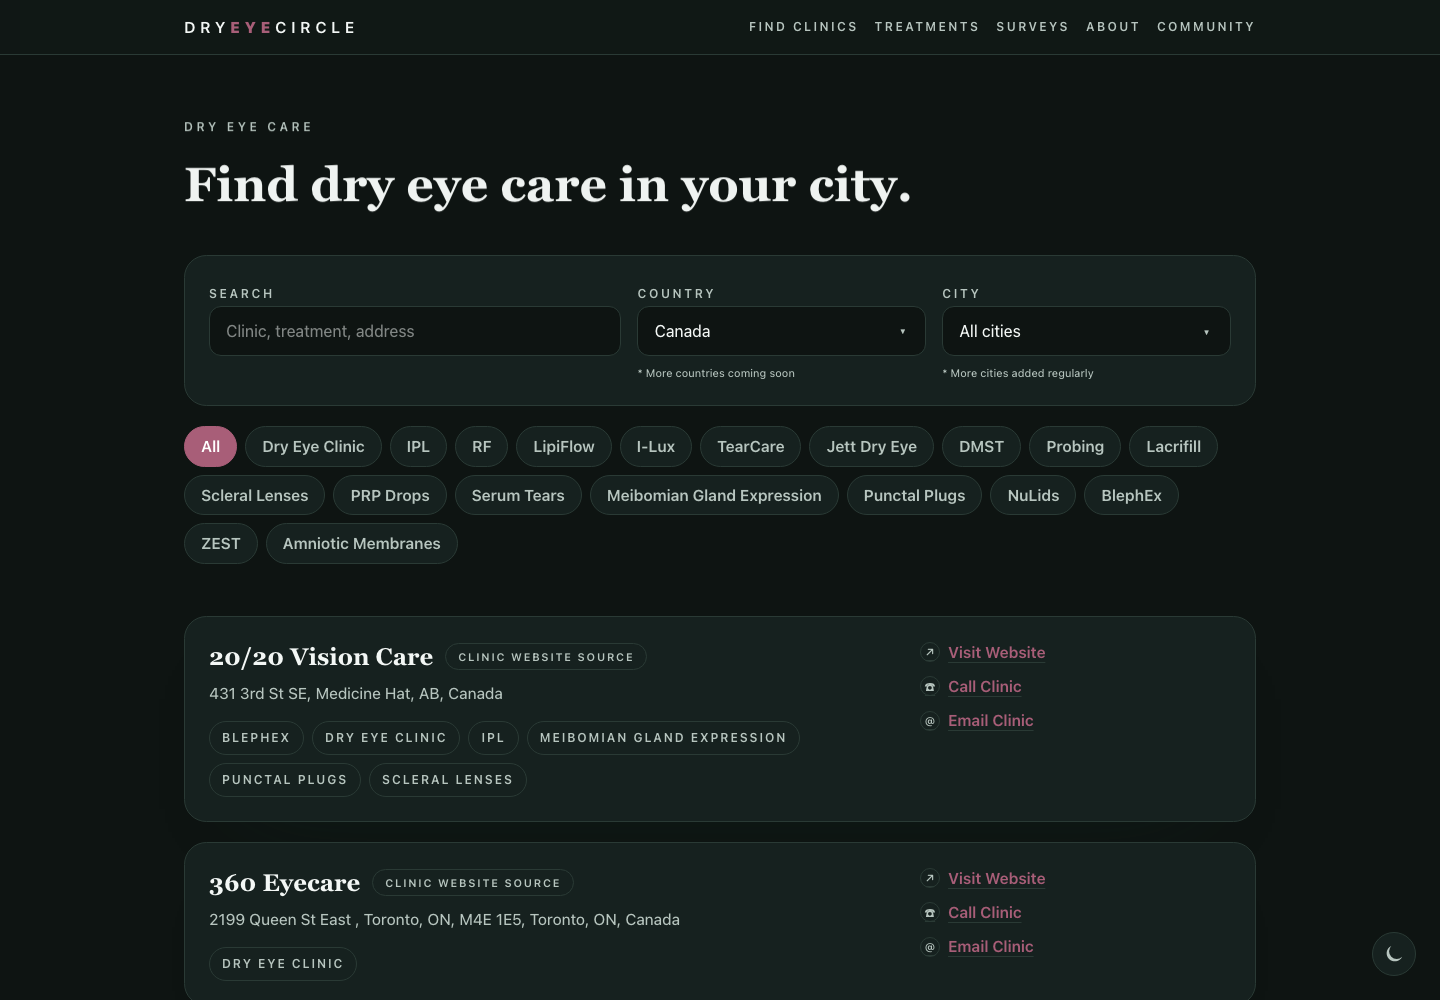Toggle the dark mode moon button
Image resolution: width=1440 pixels, height=1000 pixels.
(1394, 954)
